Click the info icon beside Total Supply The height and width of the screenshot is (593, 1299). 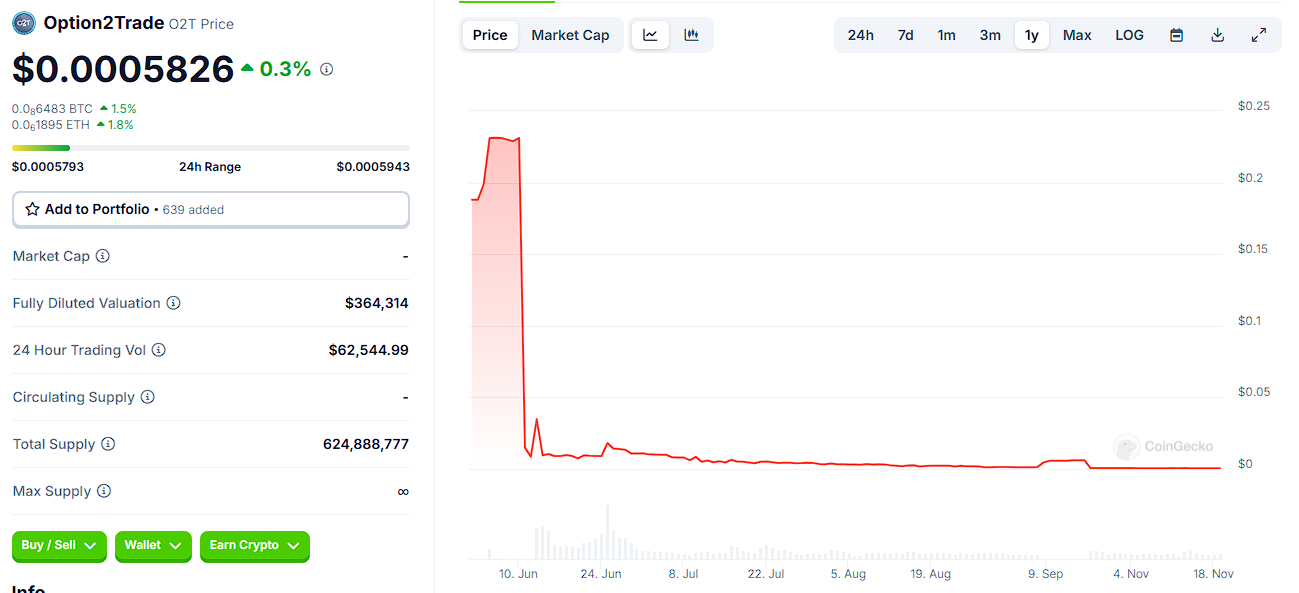tap(108, 444)
